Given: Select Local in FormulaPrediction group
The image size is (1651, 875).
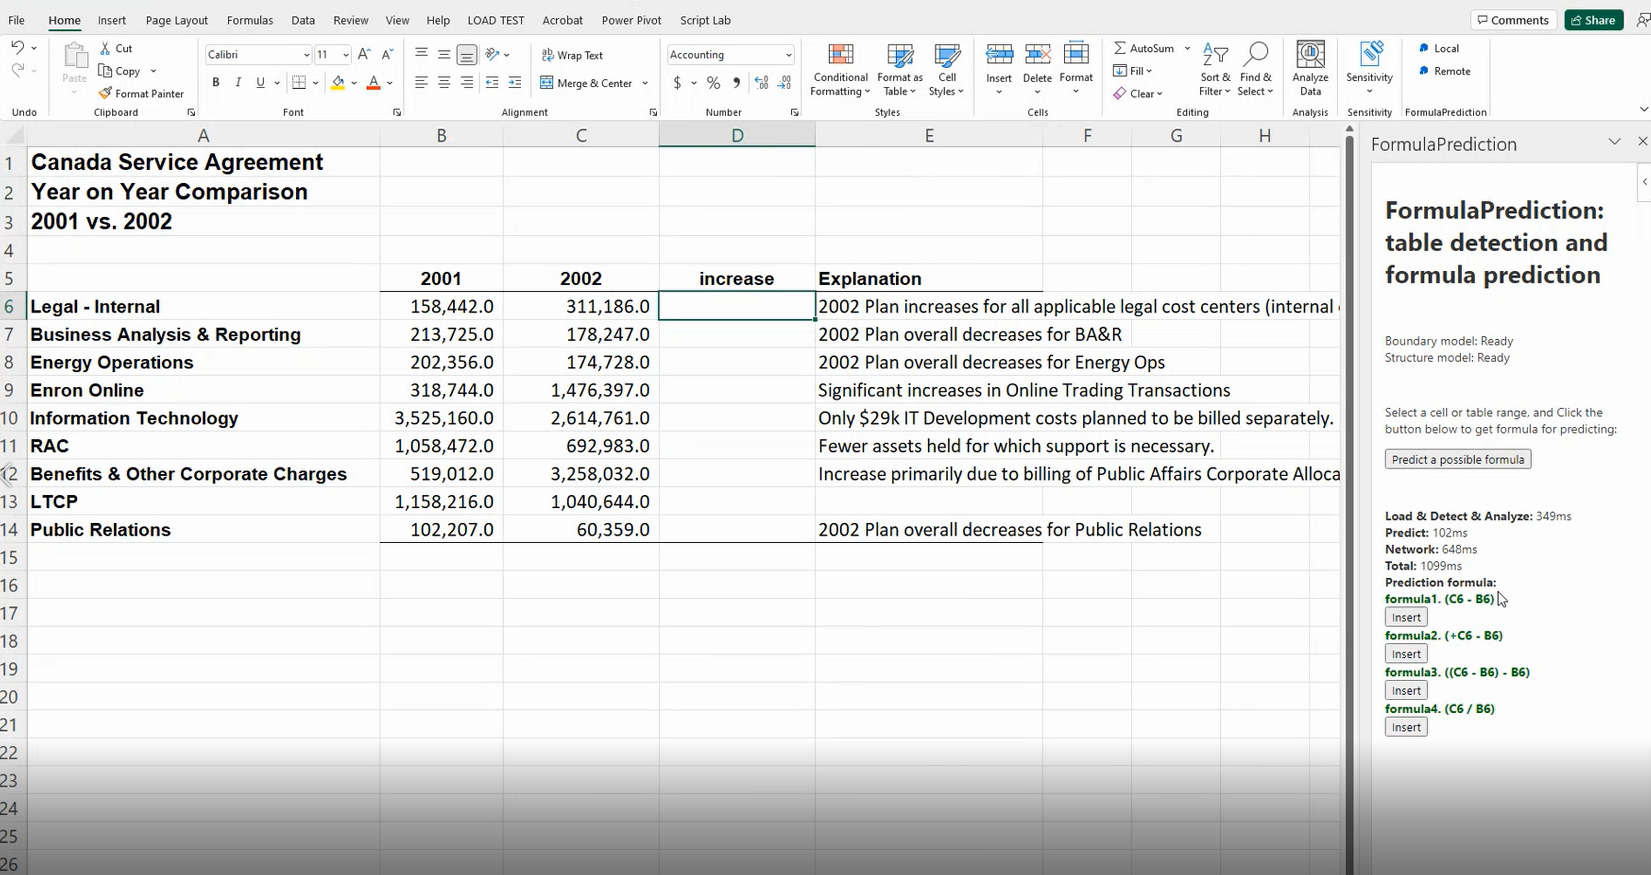Looking at the screenshot, I should tap(1439, 48).
